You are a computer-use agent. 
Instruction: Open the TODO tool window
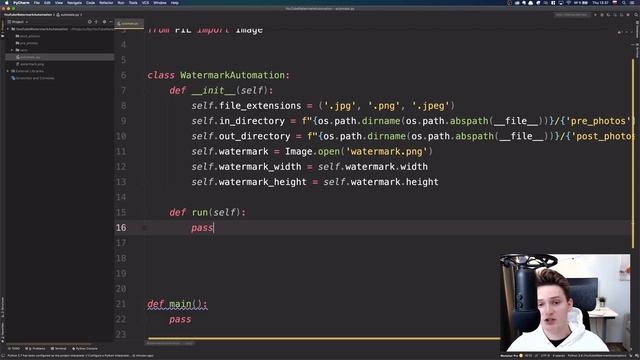coord(14,349)
